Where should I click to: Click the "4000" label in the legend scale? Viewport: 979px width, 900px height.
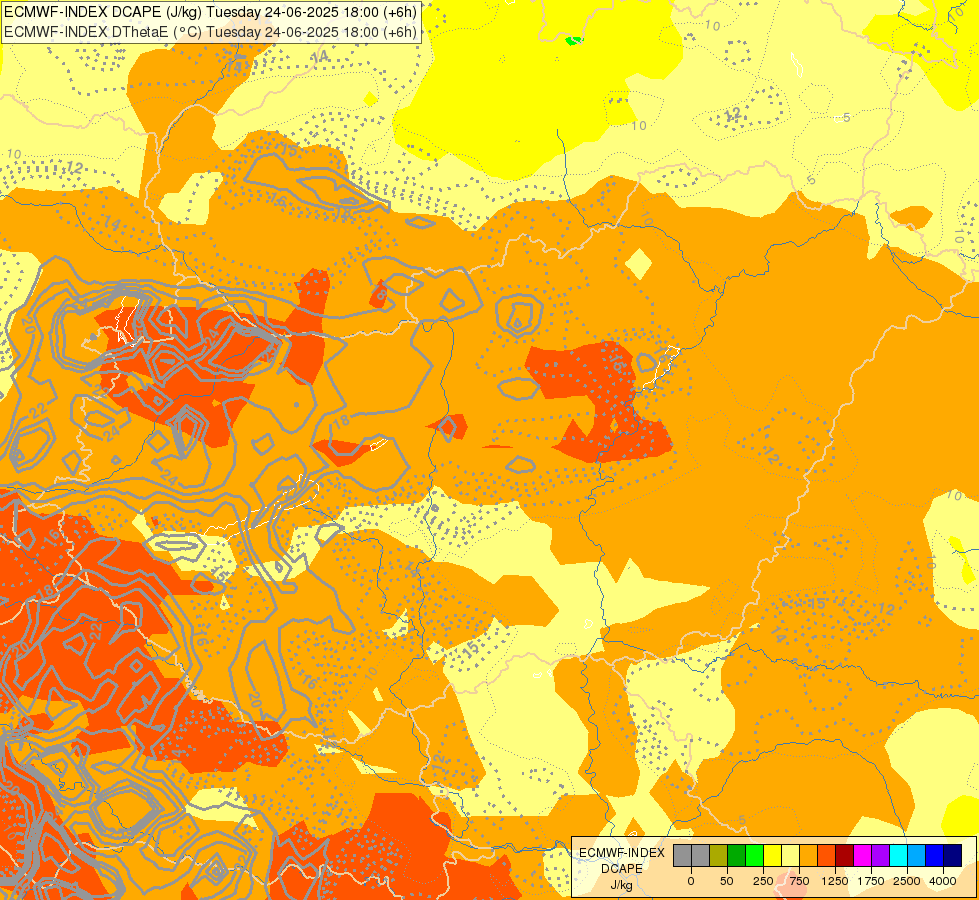pyautogui.click(x=943, y=881)
